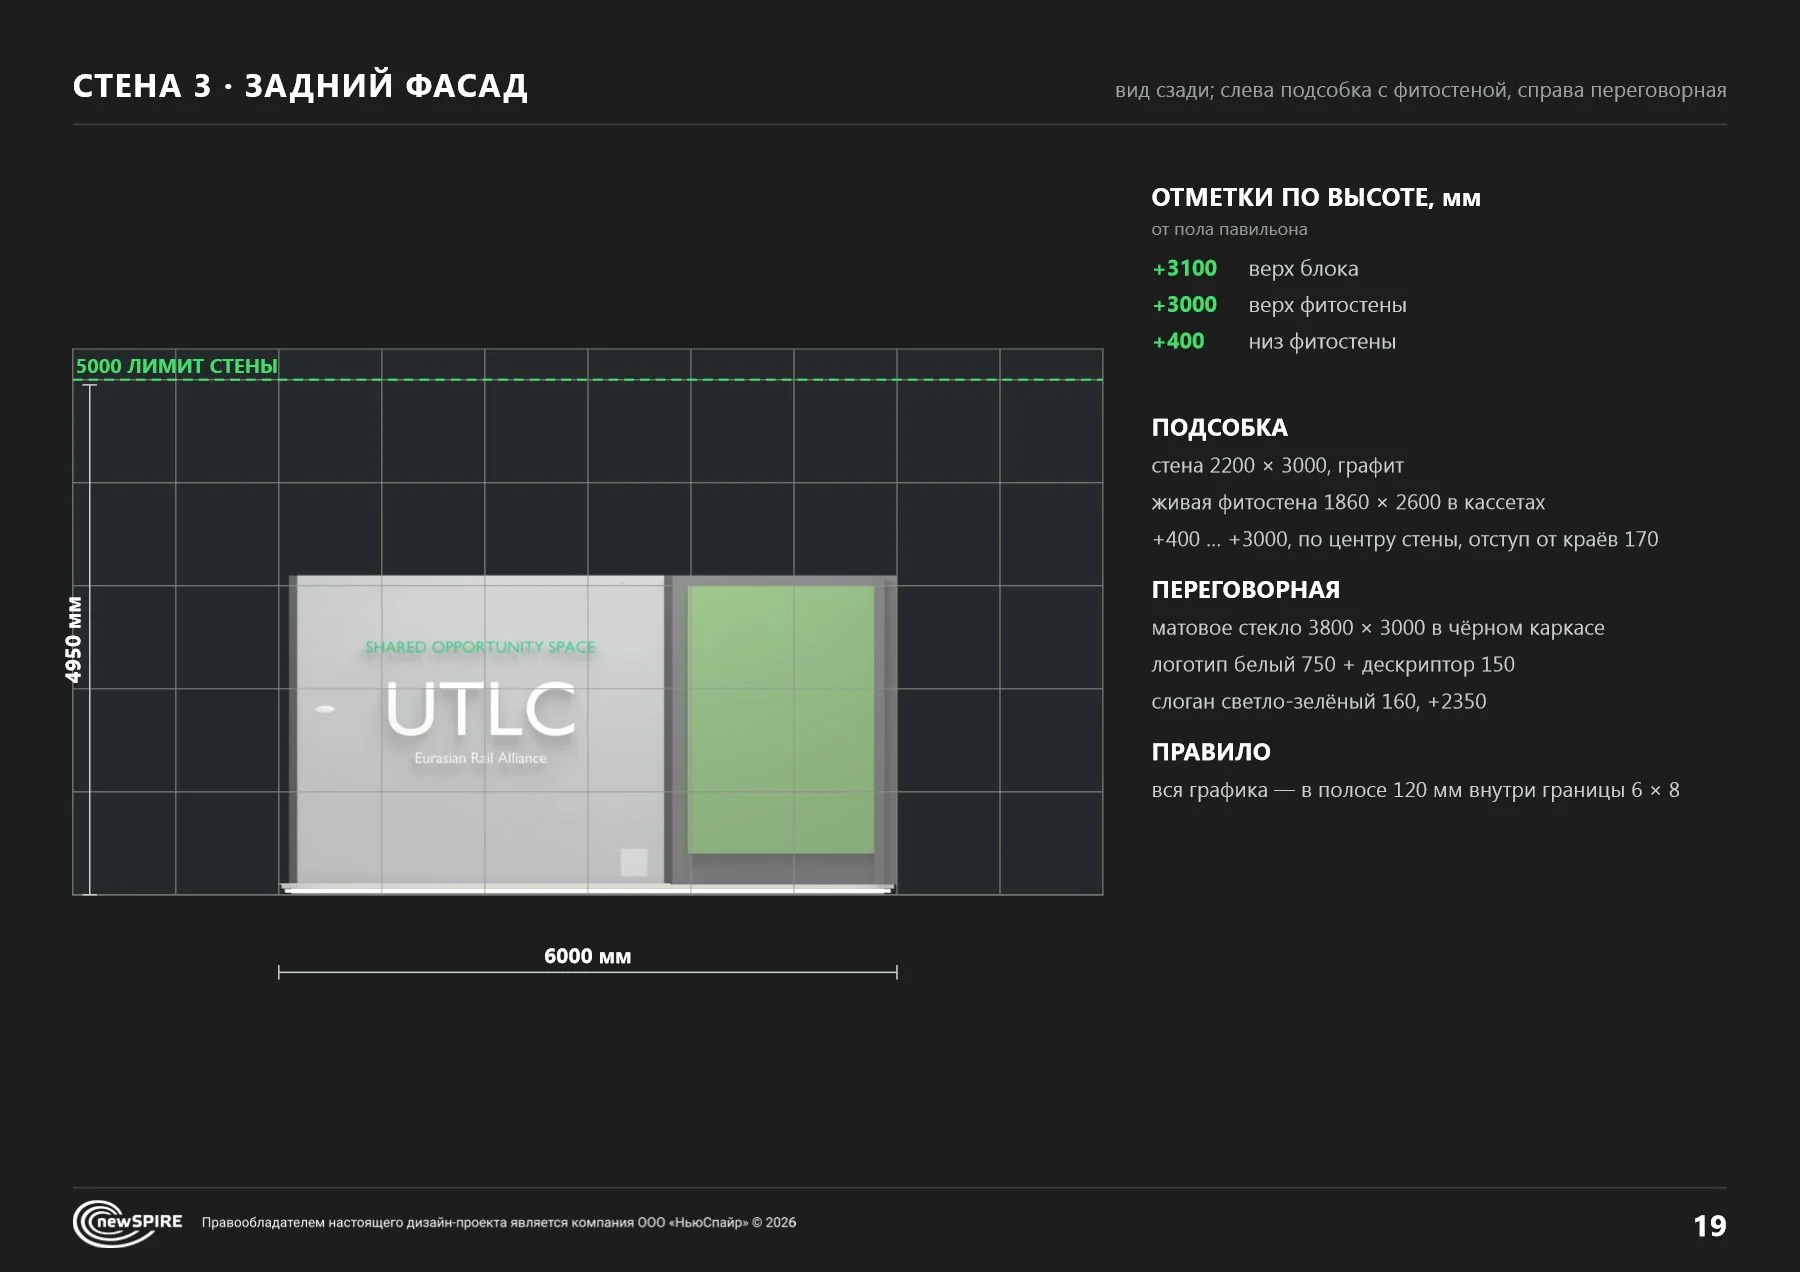The image size is (1800, 1272).
Task: Click the line 'слоган светло-зелёный 160, +2350'
Action: tap(1319, 702)
